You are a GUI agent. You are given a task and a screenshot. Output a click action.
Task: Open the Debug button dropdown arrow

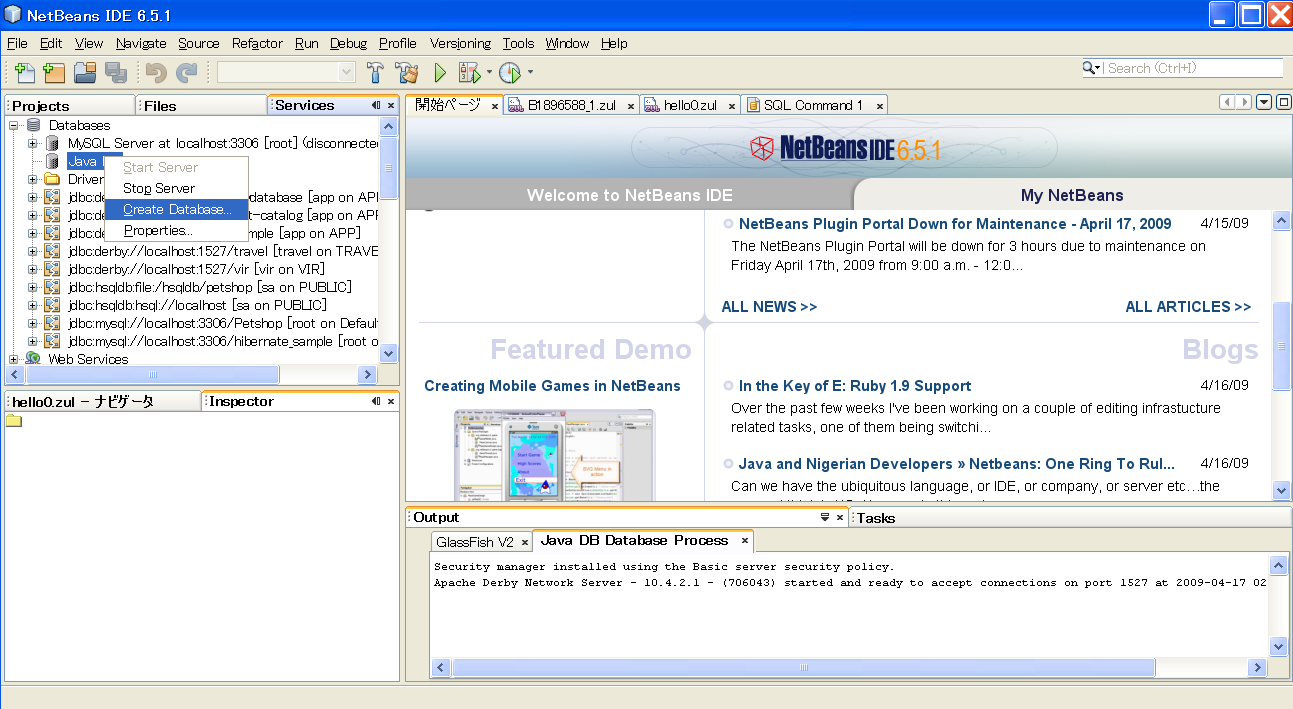coord(489,72)
